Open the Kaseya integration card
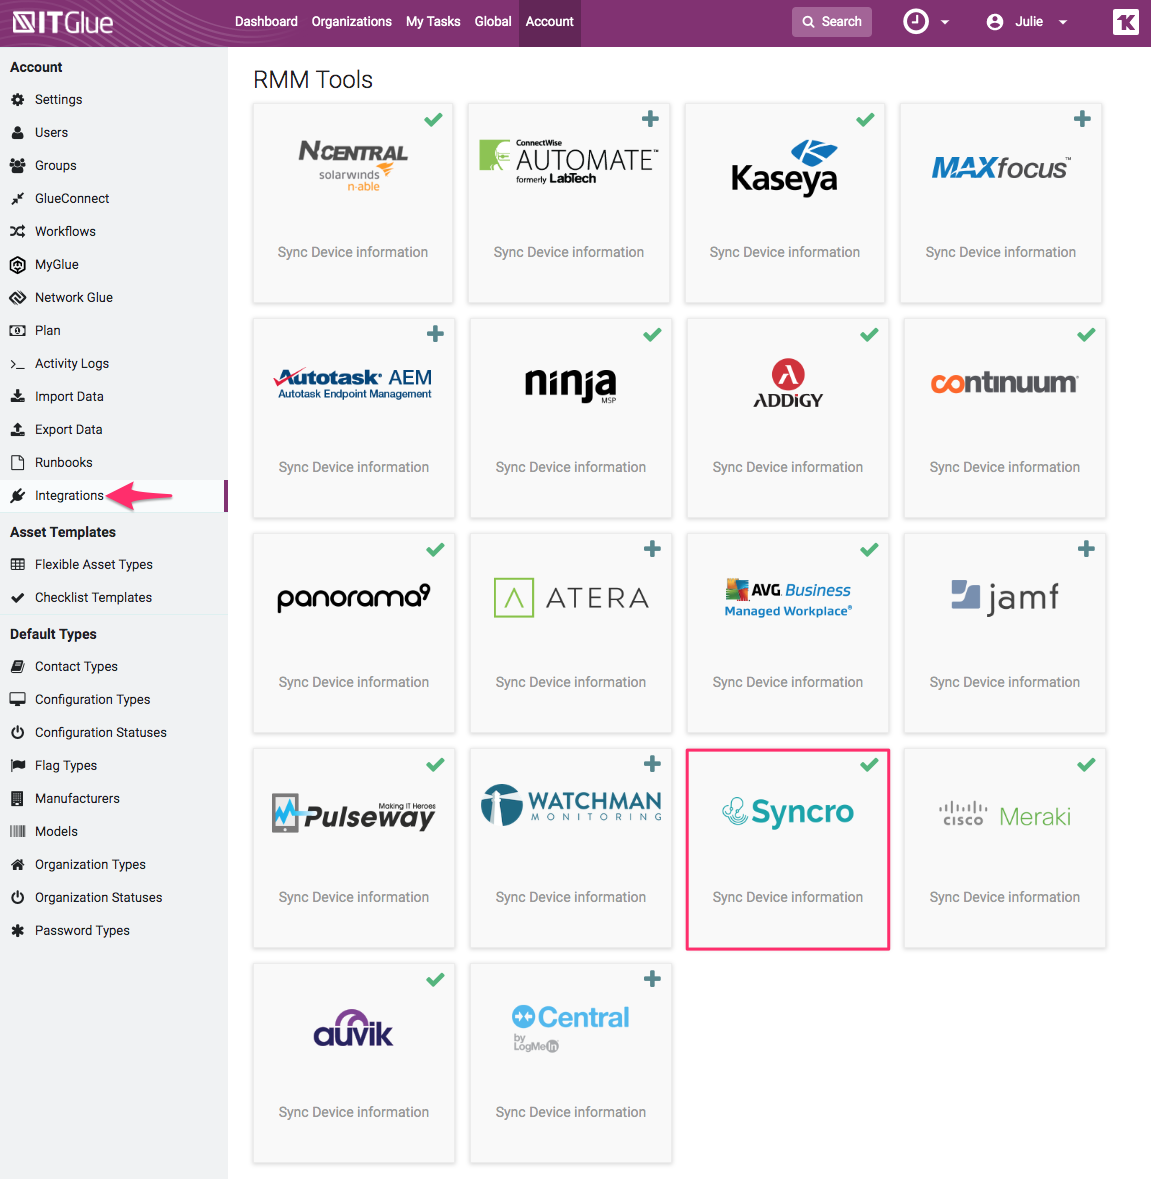The width and height of the screenshot is (1151, 1179). point(785,203)
